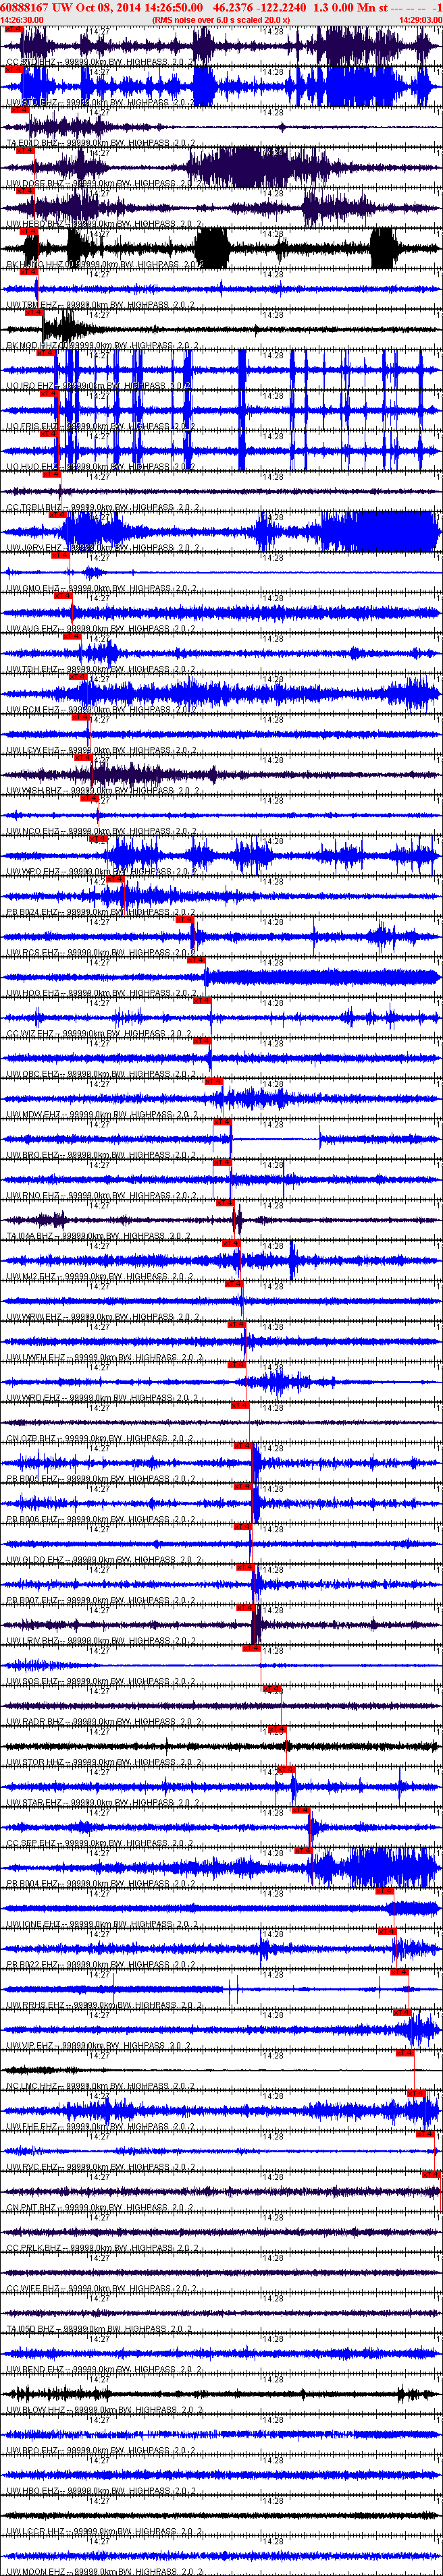
Task: Select the CC WIZ EHZ station label
Action: point(100,1034)
